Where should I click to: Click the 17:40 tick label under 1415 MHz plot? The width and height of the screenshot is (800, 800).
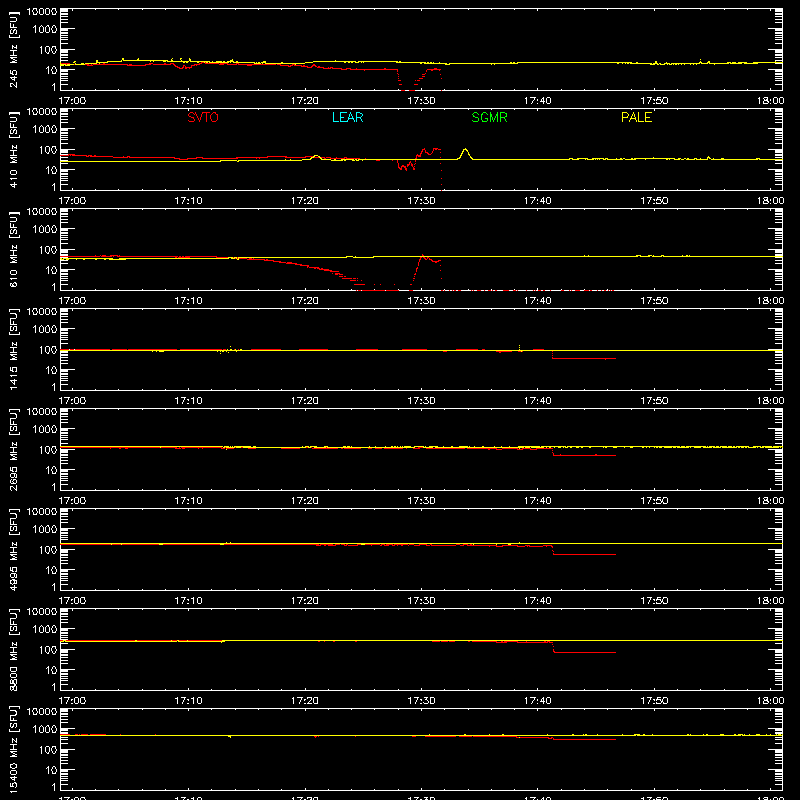point(537,401)
